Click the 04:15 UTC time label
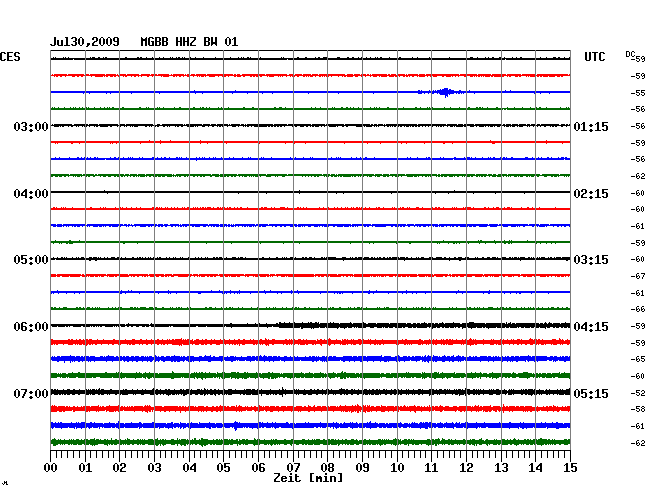 click(x=591, y=327)
